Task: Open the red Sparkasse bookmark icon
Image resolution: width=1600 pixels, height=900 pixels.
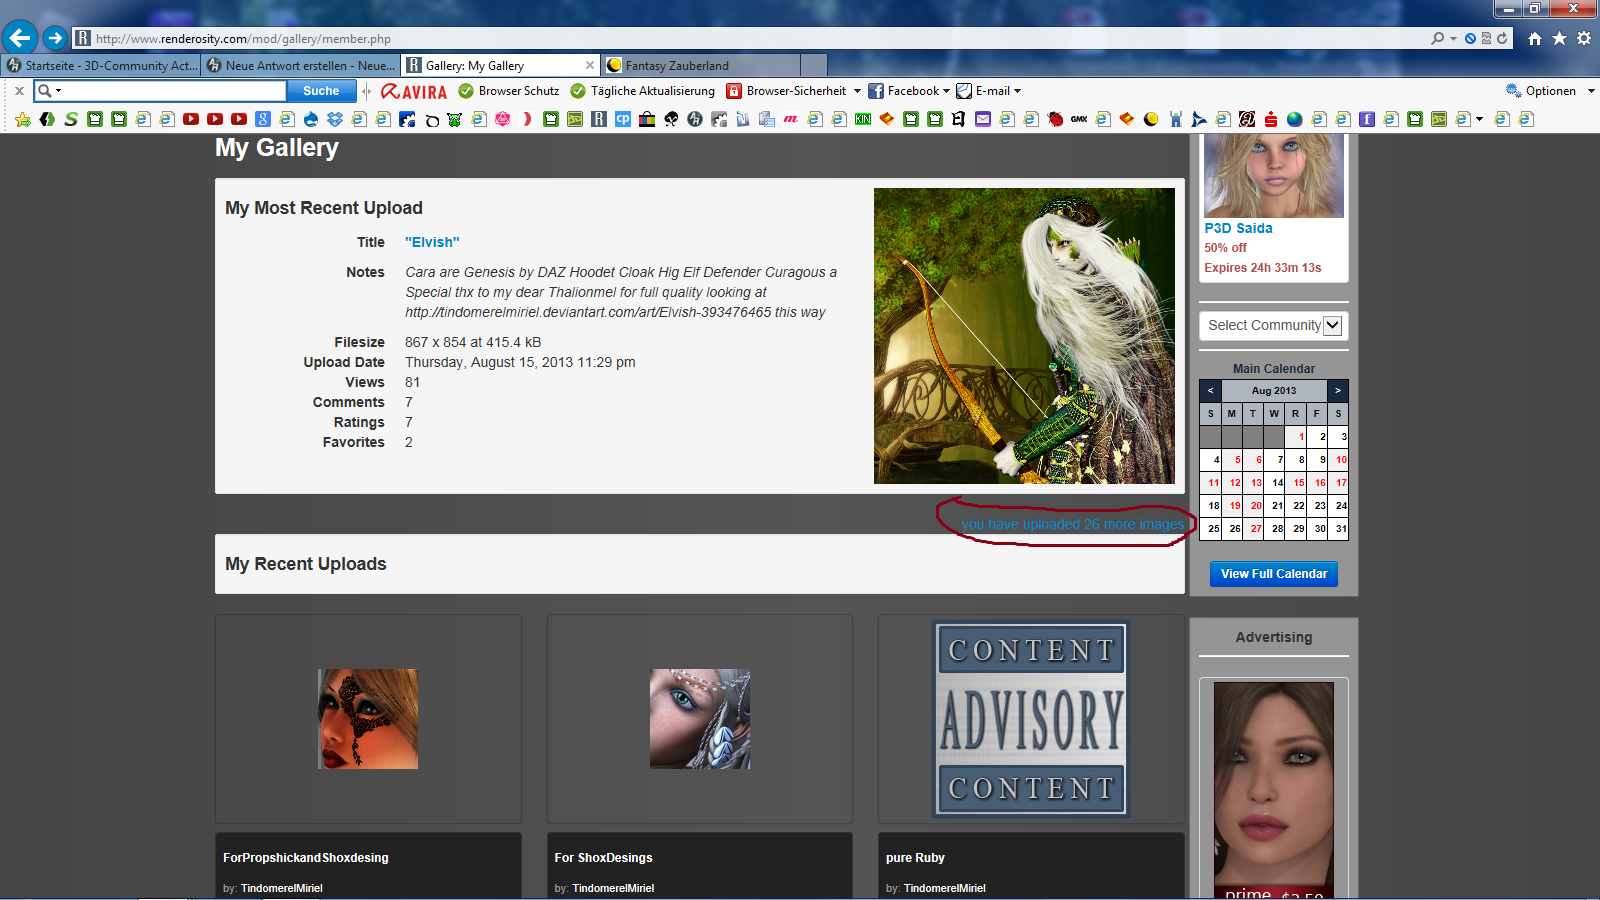Action: point(1271,119)
